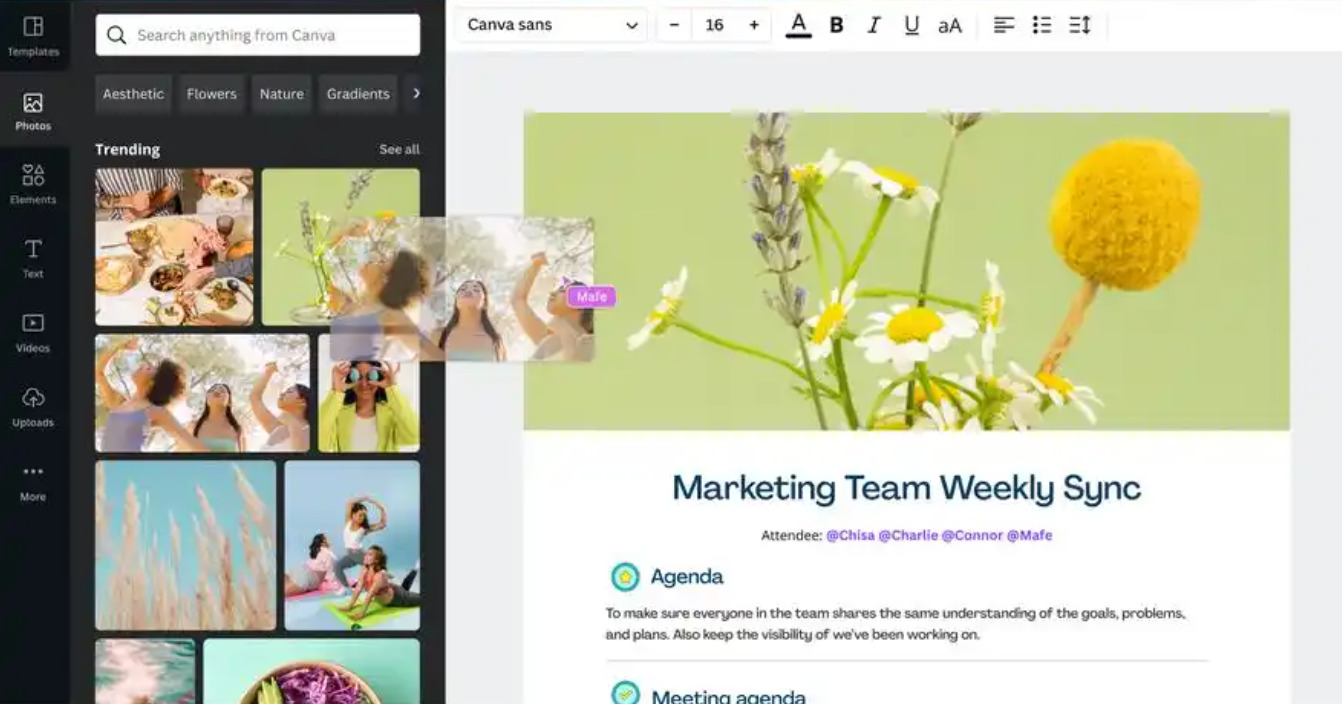Filter photos by Flowers
Image resolution: width=1342 pixels, height=704 pixels.
pos(212,94)
